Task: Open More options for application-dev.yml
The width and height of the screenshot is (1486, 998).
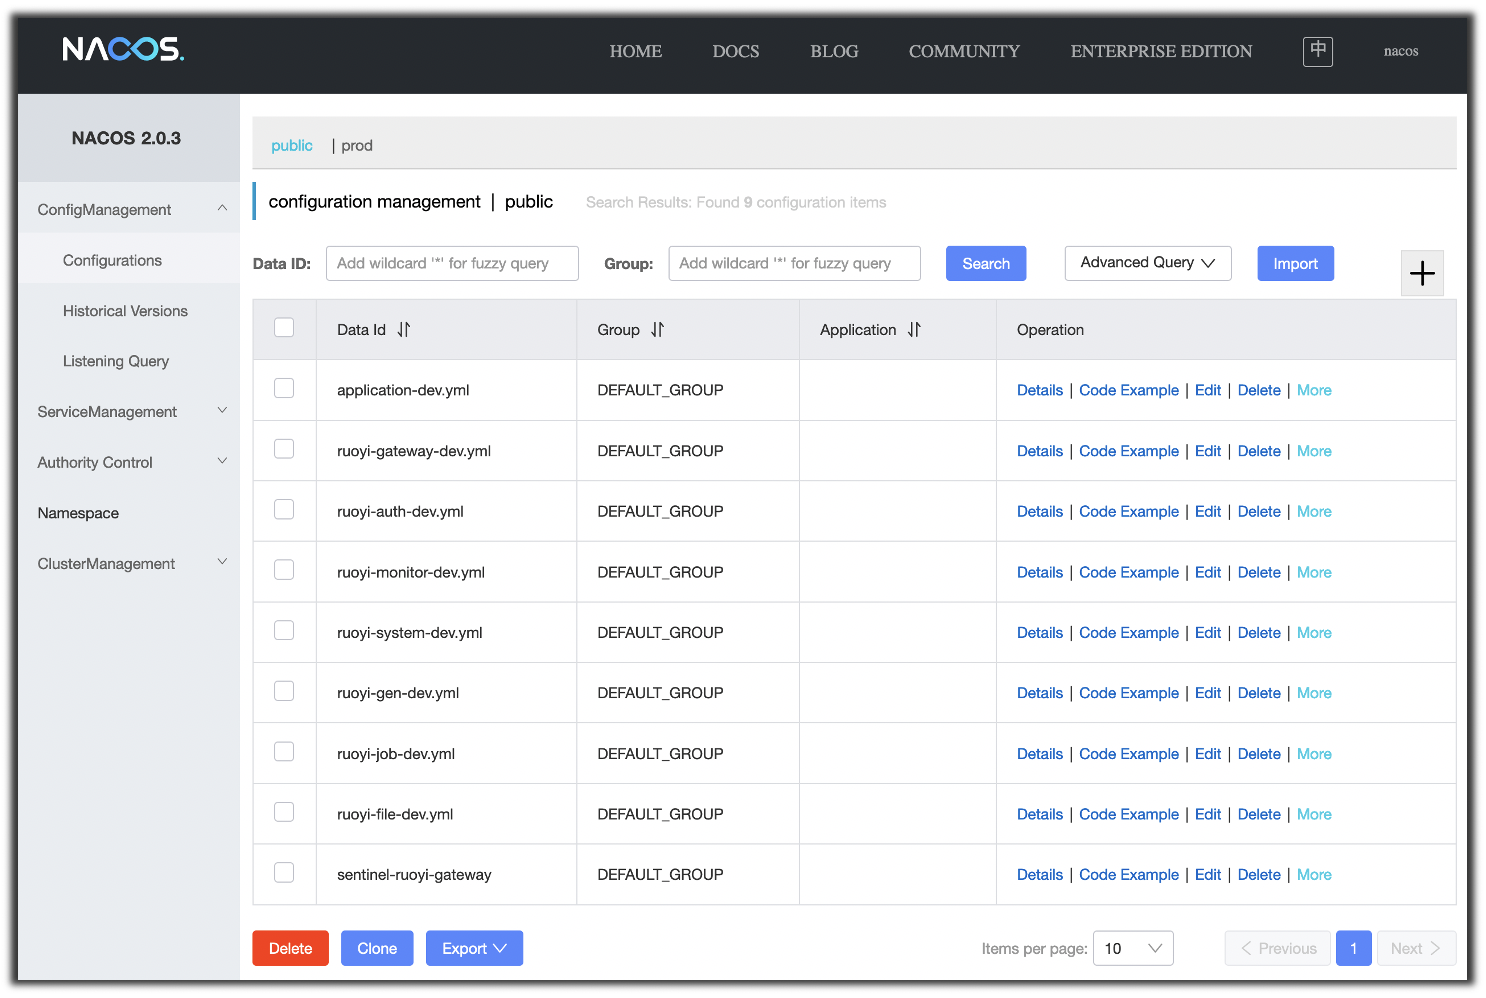Action: coord(1314,390)
